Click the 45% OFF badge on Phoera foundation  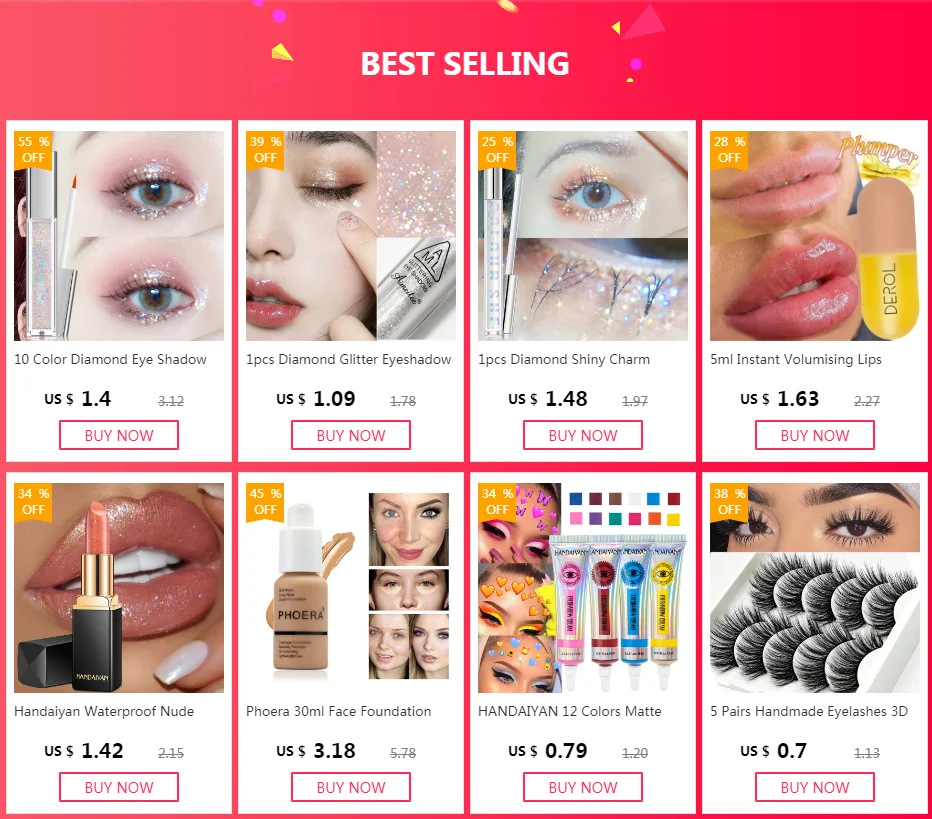265,502
